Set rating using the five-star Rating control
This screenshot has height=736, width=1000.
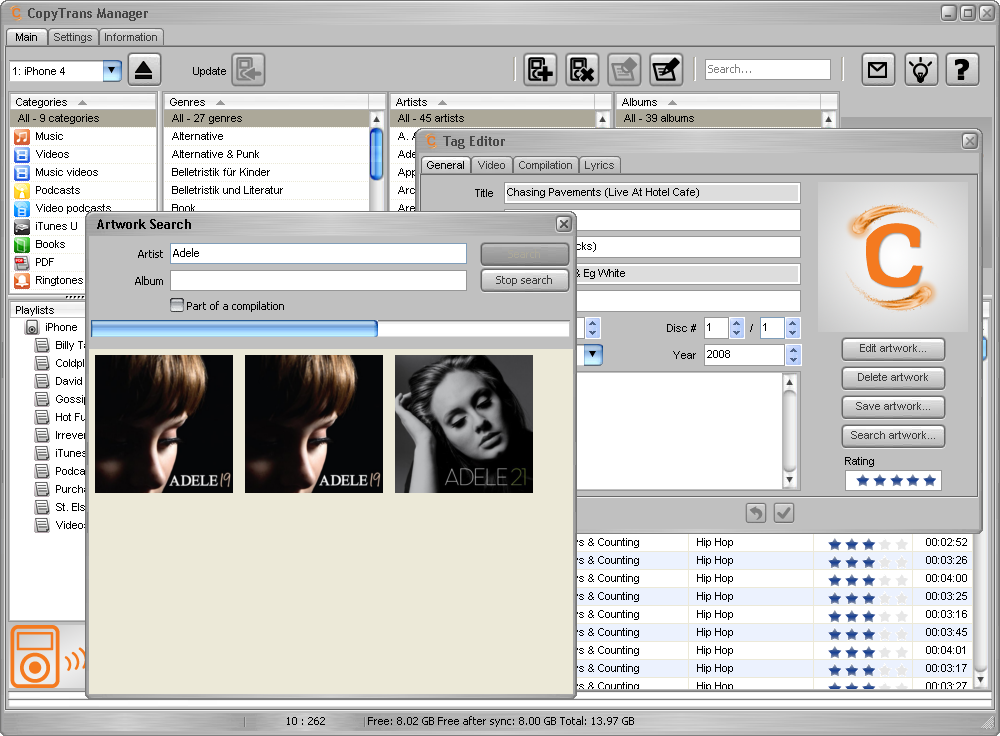tap(893, 480)
